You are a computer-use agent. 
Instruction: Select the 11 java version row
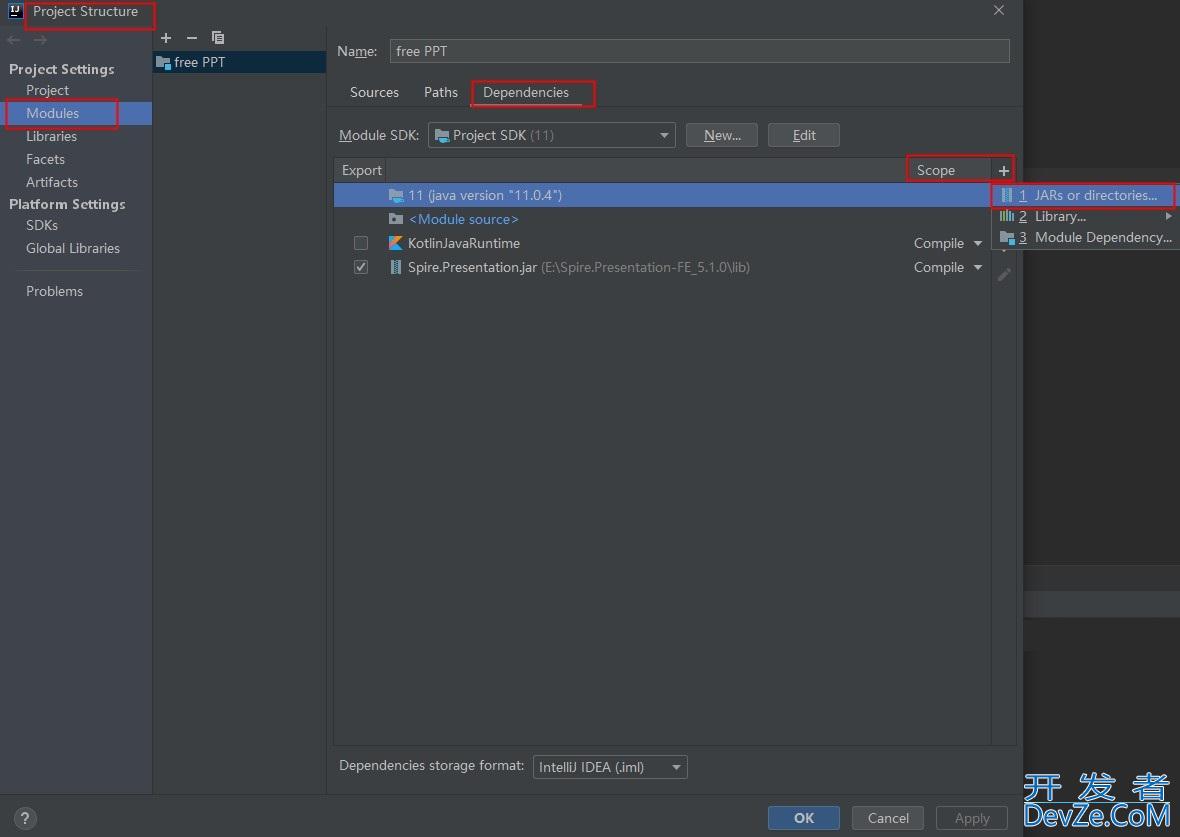[x=662, y=195]
